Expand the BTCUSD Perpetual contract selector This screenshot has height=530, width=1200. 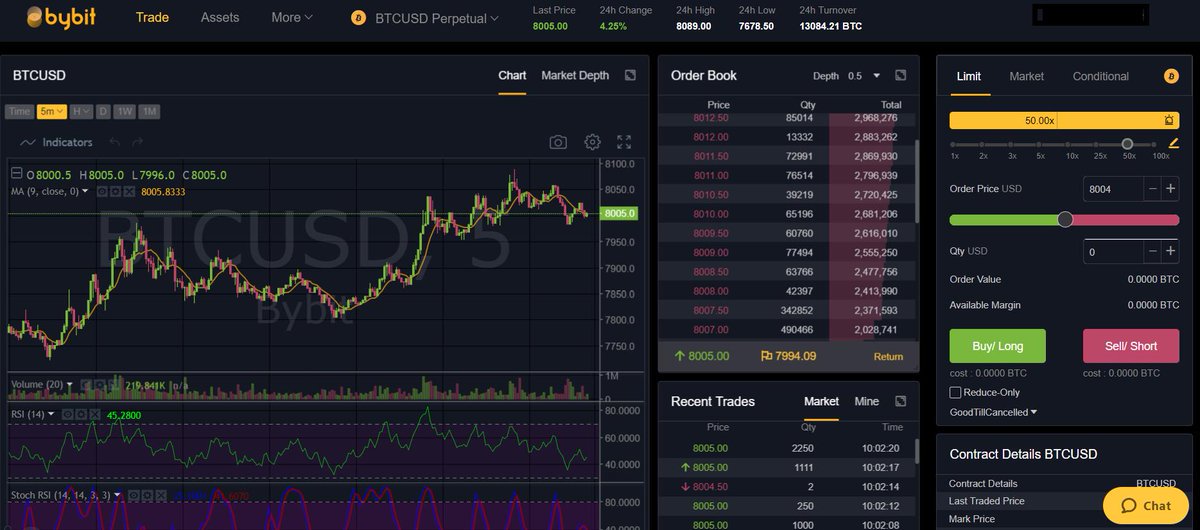426,18
